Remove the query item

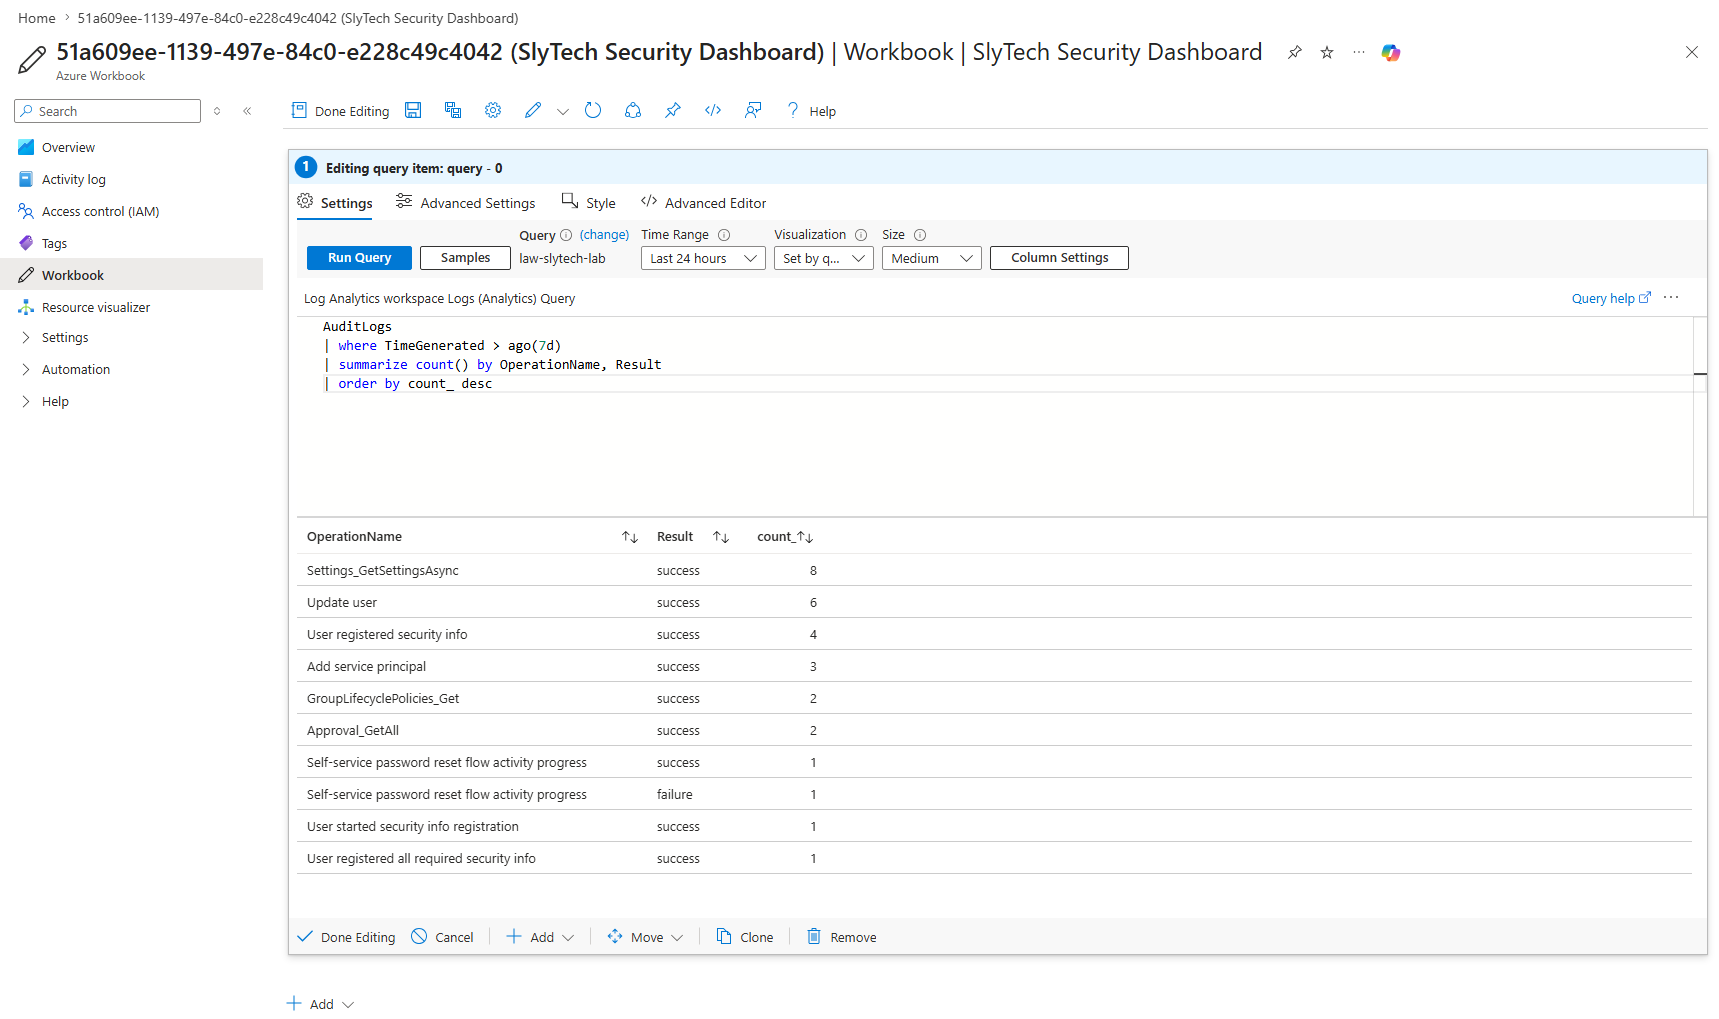pyautogui.click(x=841, y=937)
